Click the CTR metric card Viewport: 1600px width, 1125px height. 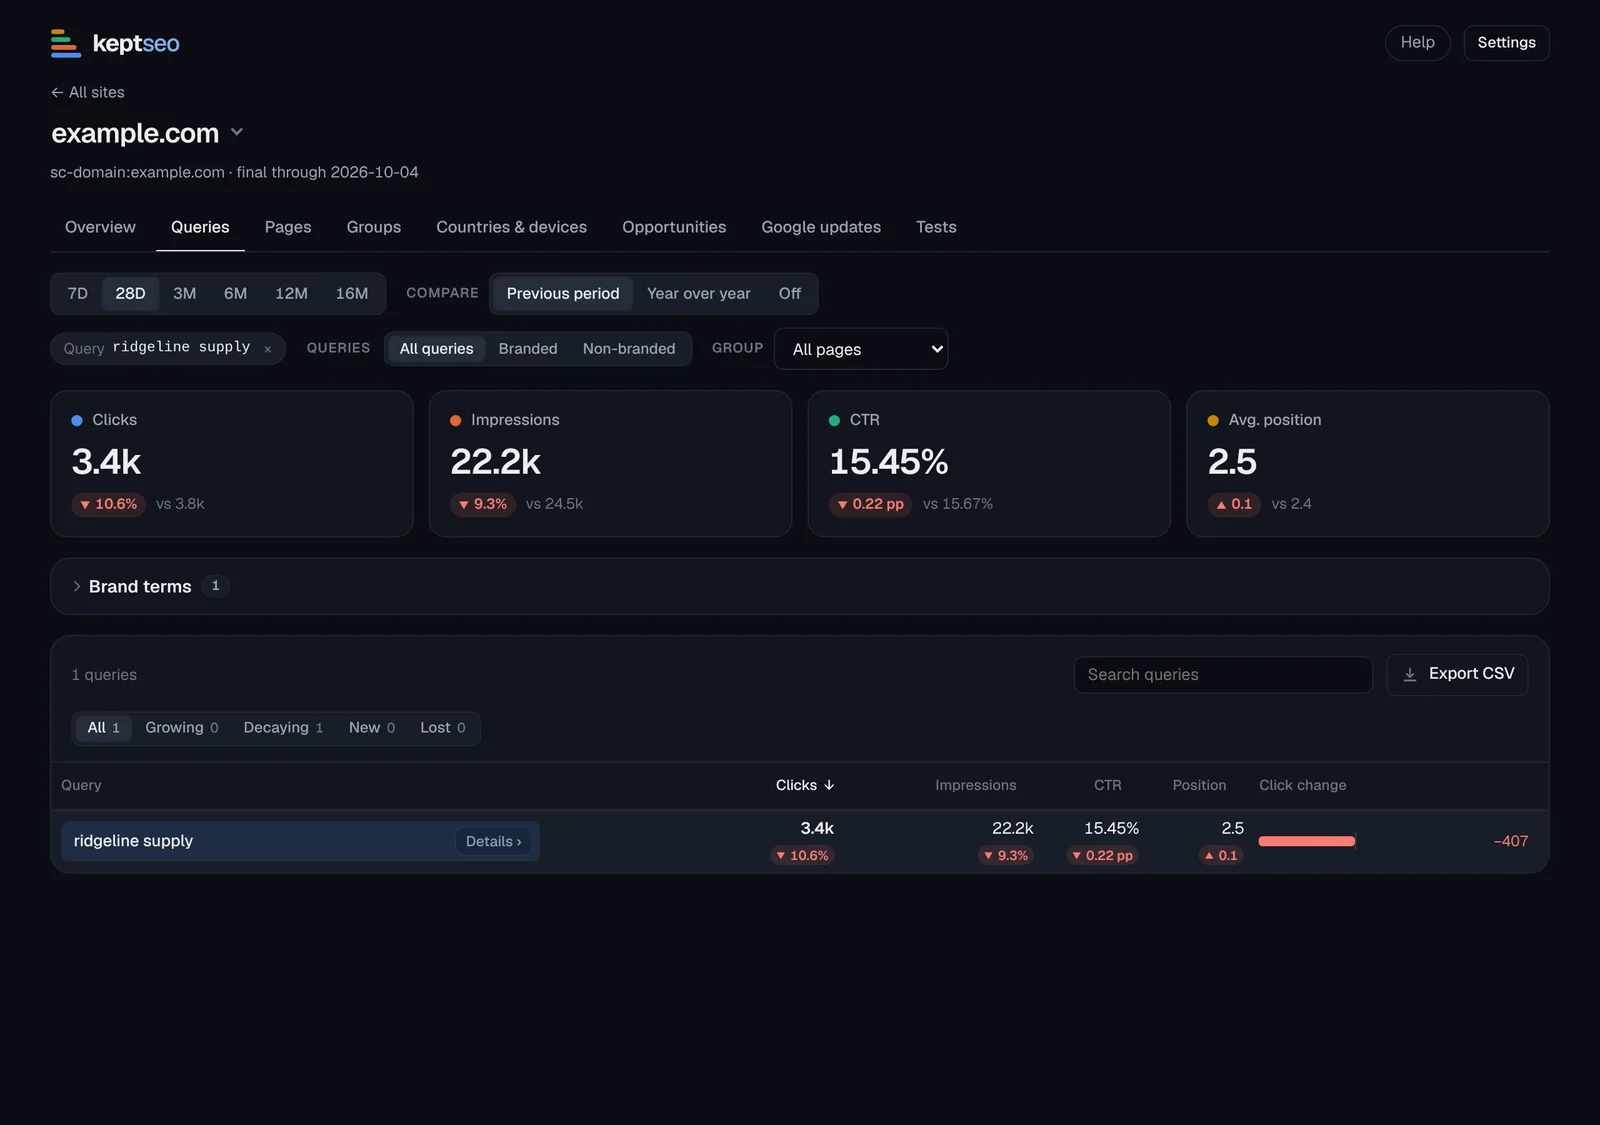(989, 464)
